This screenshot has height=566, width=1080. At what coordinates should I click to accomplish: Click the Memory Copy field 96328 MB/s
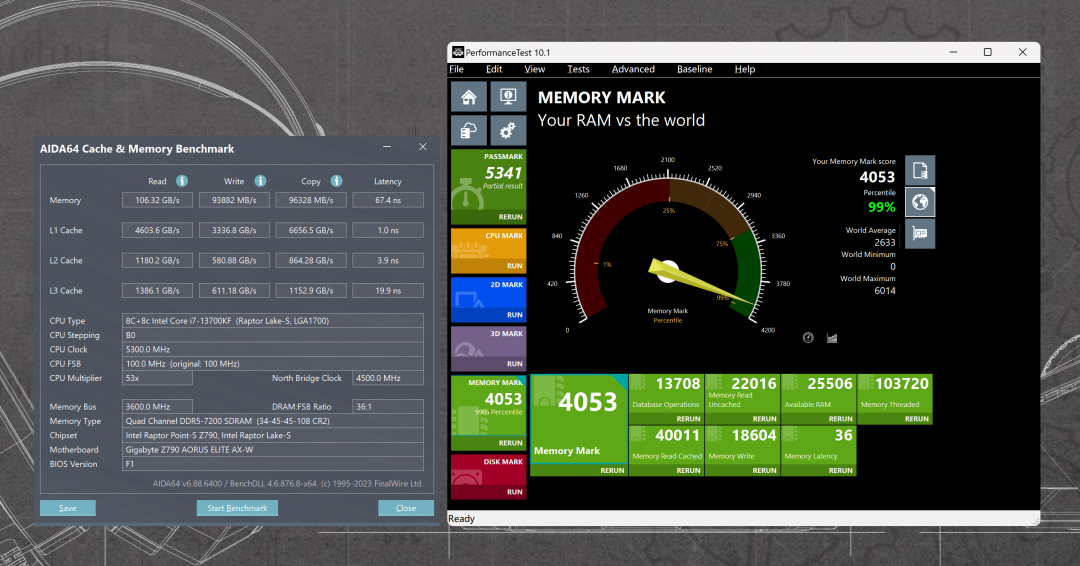[x=311, y=200]
